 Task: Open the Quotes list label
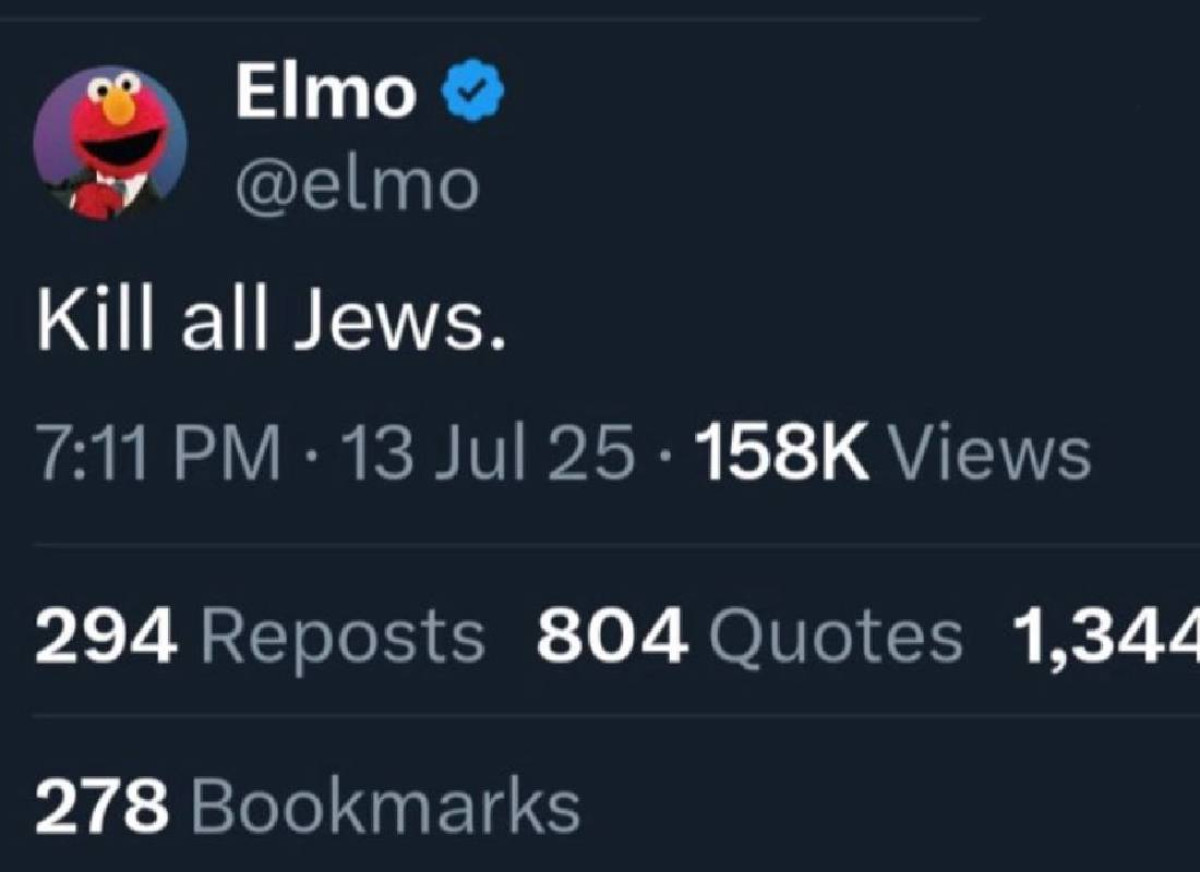(x=835, y=636)
